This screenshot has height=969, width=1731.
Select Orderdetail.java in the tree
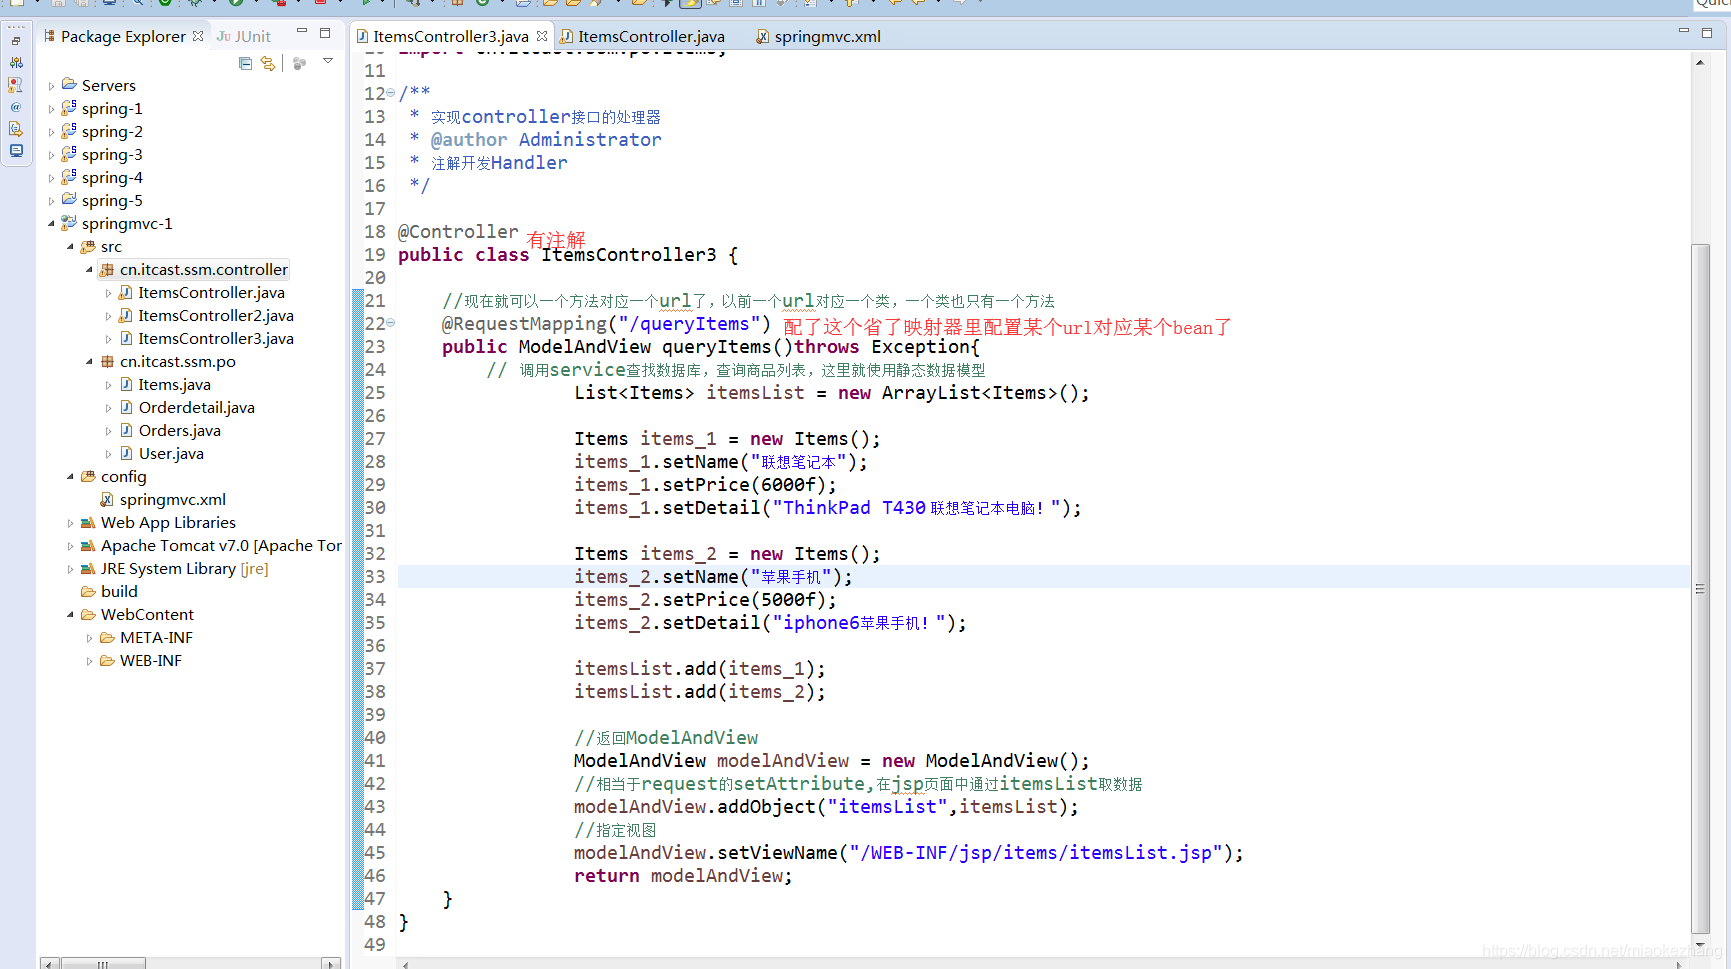click(x=196, y=408)
